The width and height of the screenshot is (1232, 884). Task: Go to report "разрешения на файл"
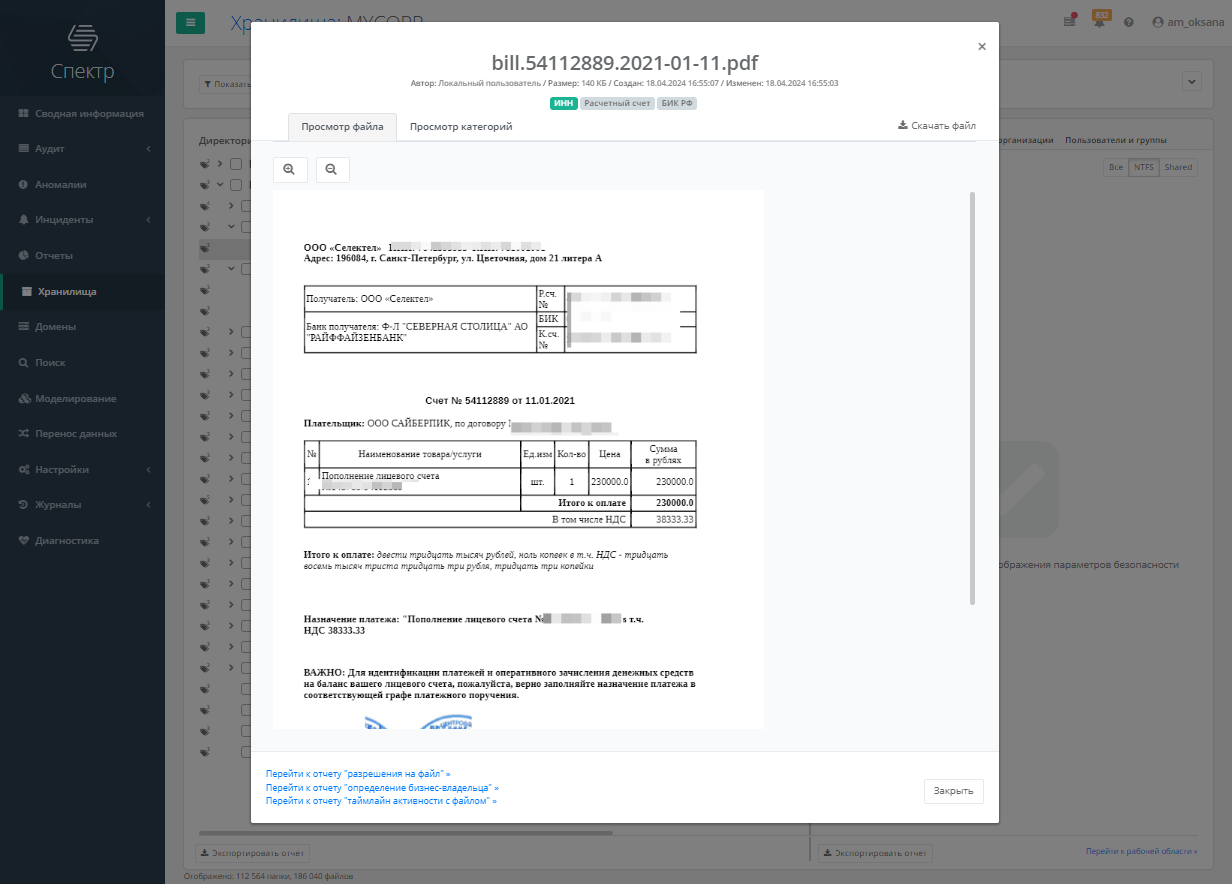coord(358,774)
